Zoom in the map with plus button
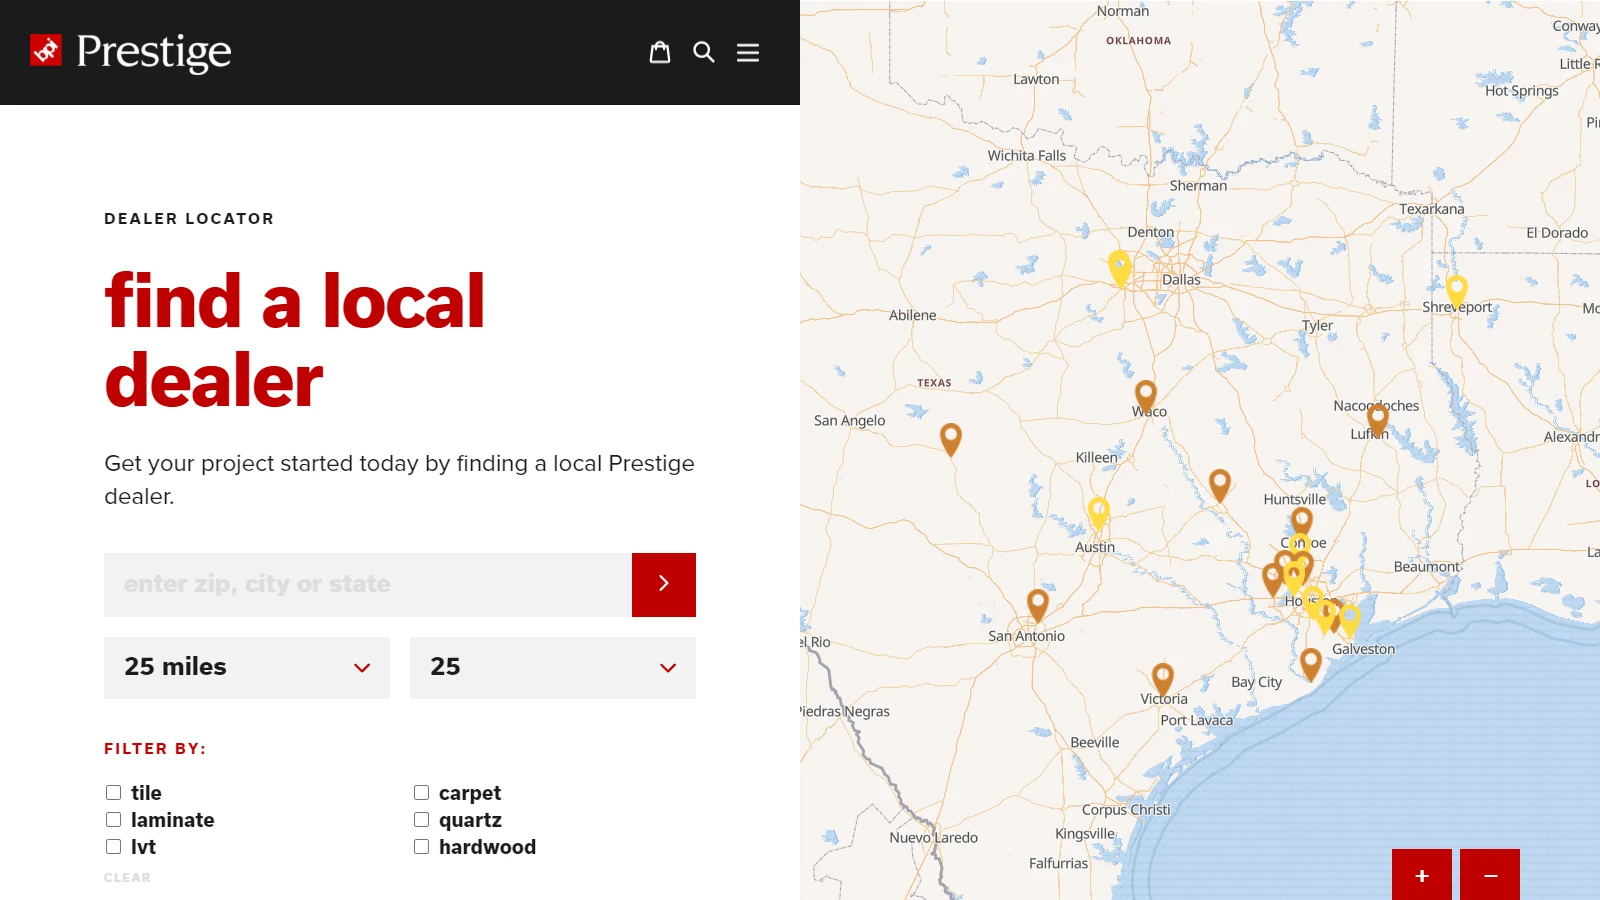This screenshot has height=900, width=1600. (1422, 875)
